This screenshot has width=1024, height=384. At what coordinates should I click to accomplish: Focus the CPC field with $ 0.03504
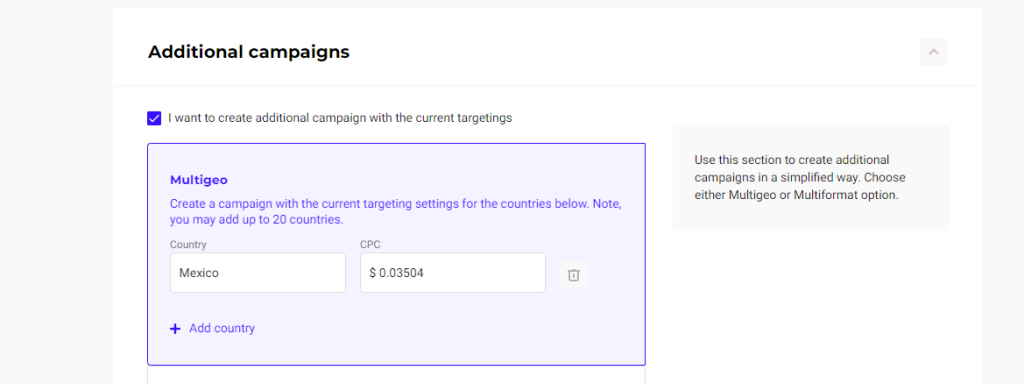pyautogui.click(x=453, y=273)
